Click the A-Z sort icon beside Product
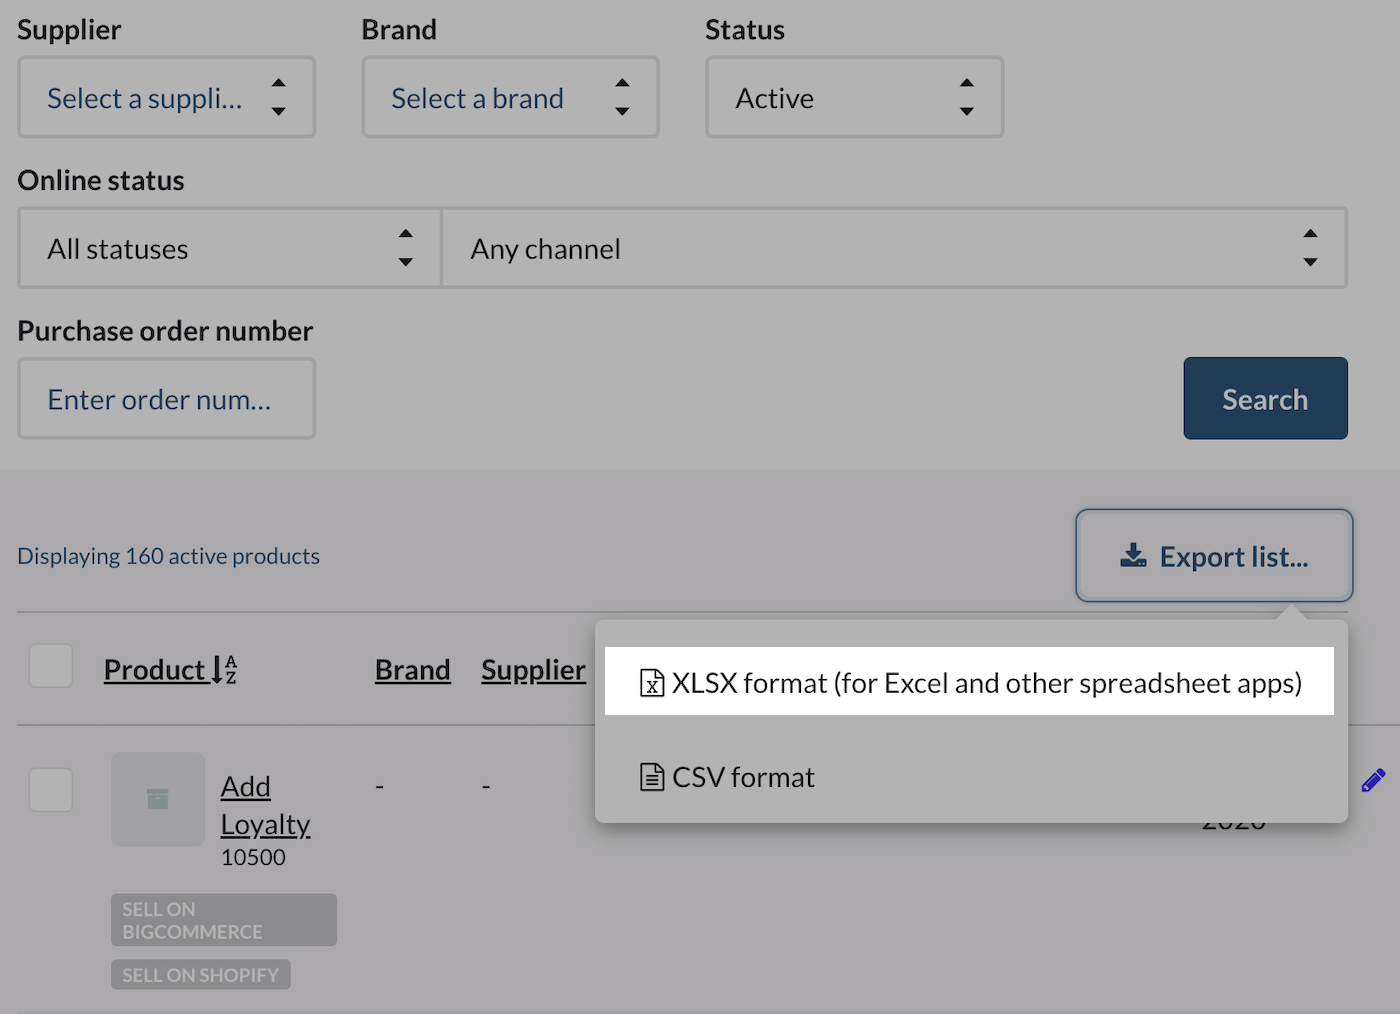This screenshot has width=1400, height=1014. [224, 669]
